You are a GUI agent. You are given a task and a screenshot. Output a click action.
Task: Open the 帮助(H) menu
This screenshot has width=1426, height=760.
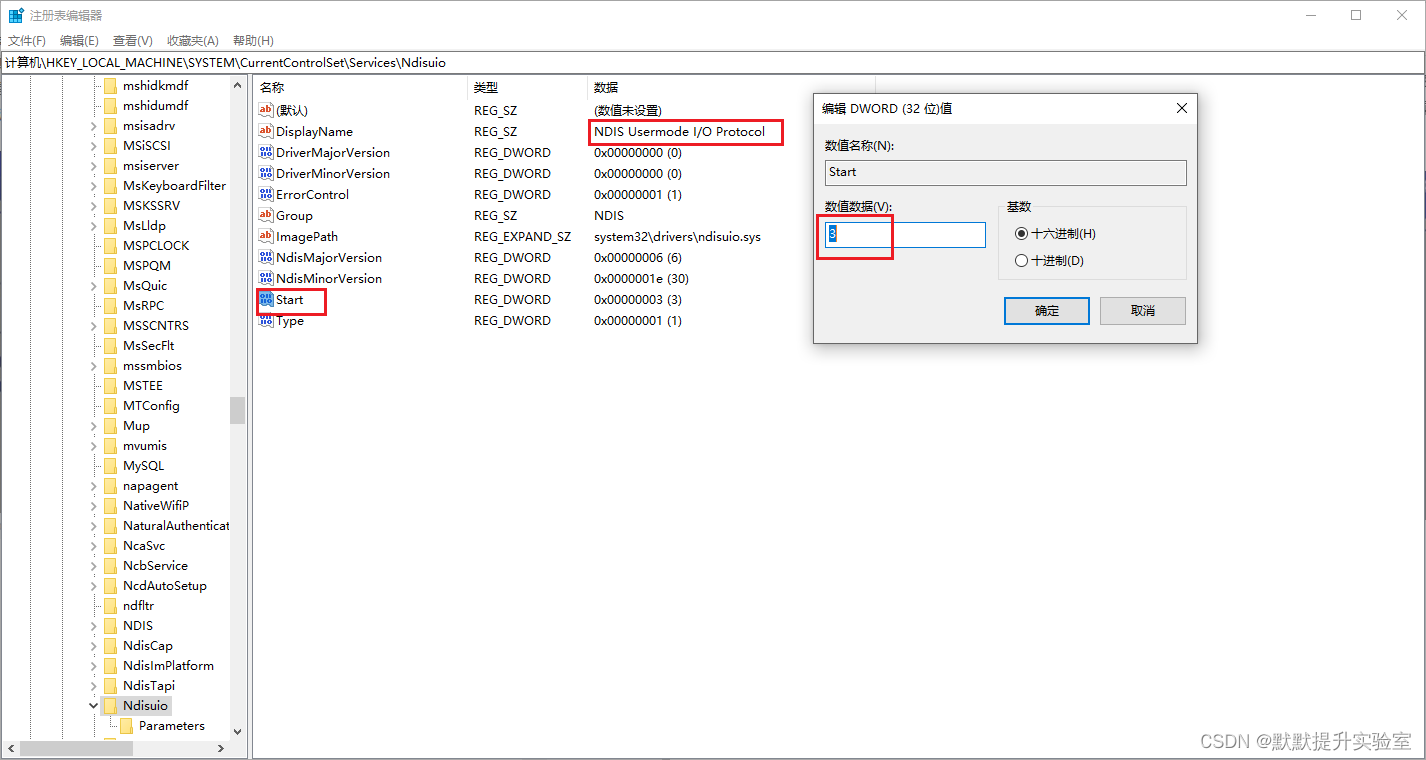pyautogui.click(x=253, y=40)
